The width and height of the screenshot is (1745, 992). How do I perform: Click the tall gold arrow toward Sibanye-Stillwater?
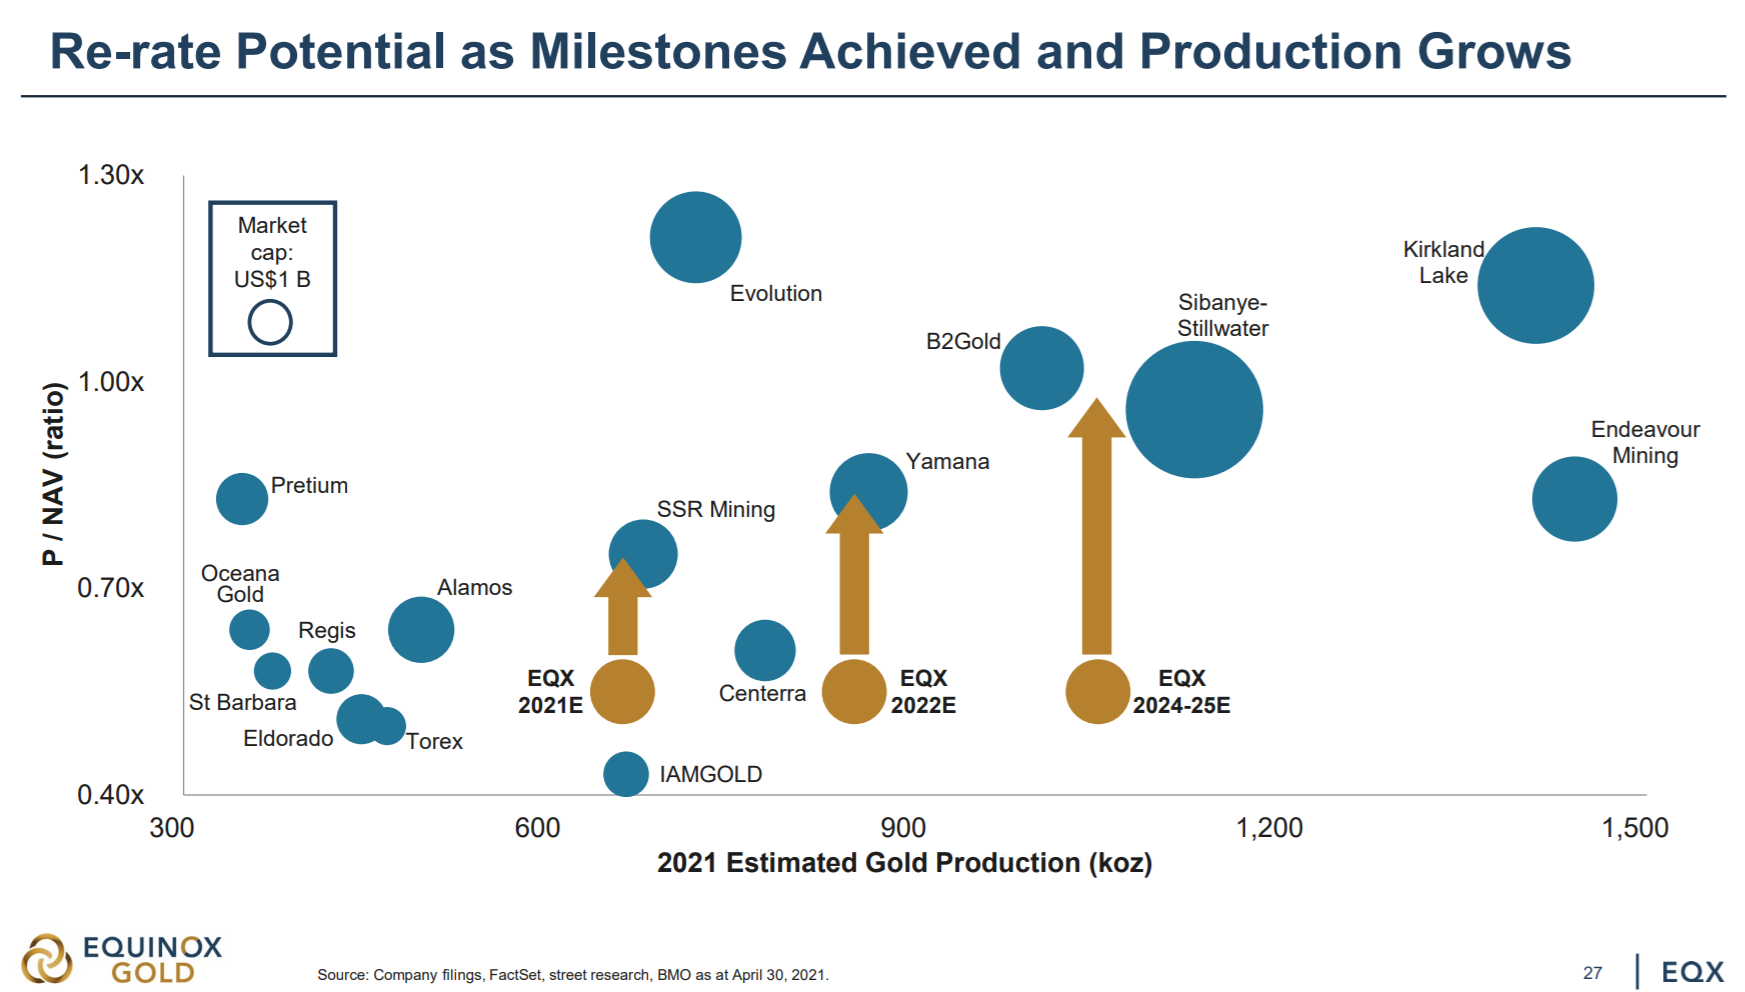point(1097,527)
